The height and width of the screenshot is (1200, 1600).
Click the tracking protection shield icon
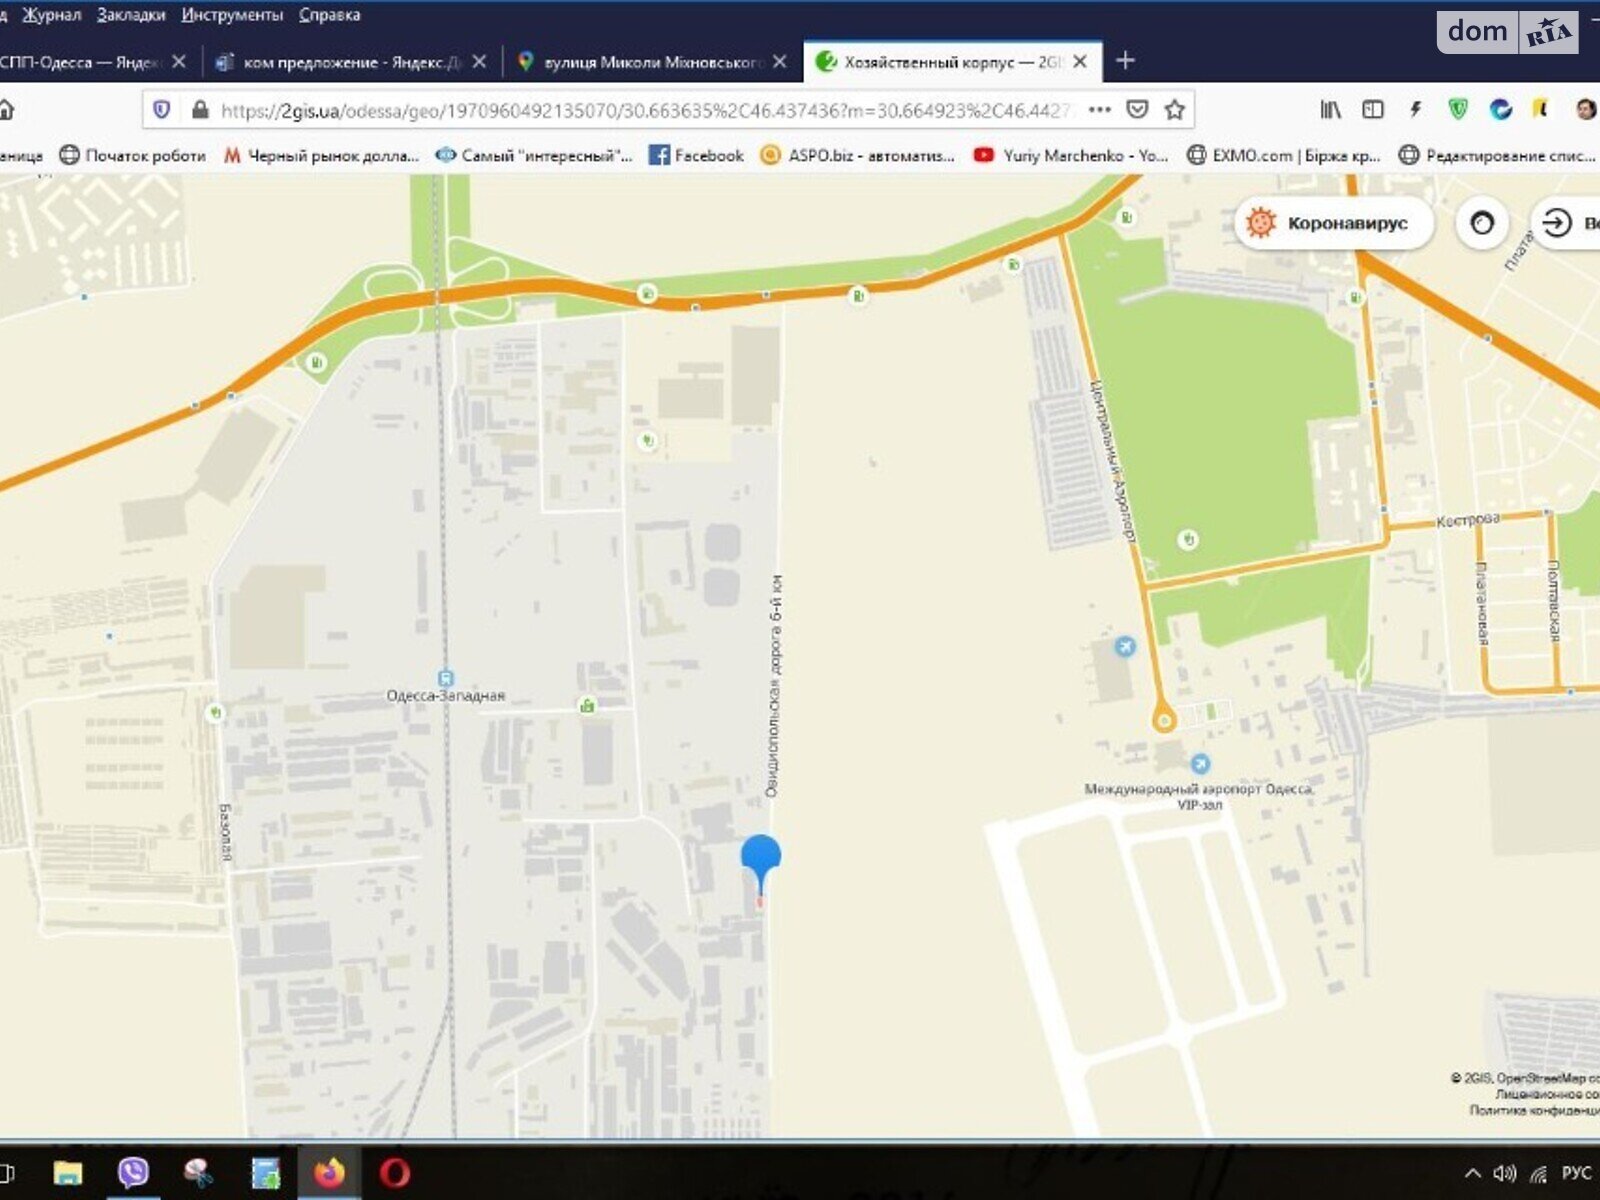tap(162, 110)
